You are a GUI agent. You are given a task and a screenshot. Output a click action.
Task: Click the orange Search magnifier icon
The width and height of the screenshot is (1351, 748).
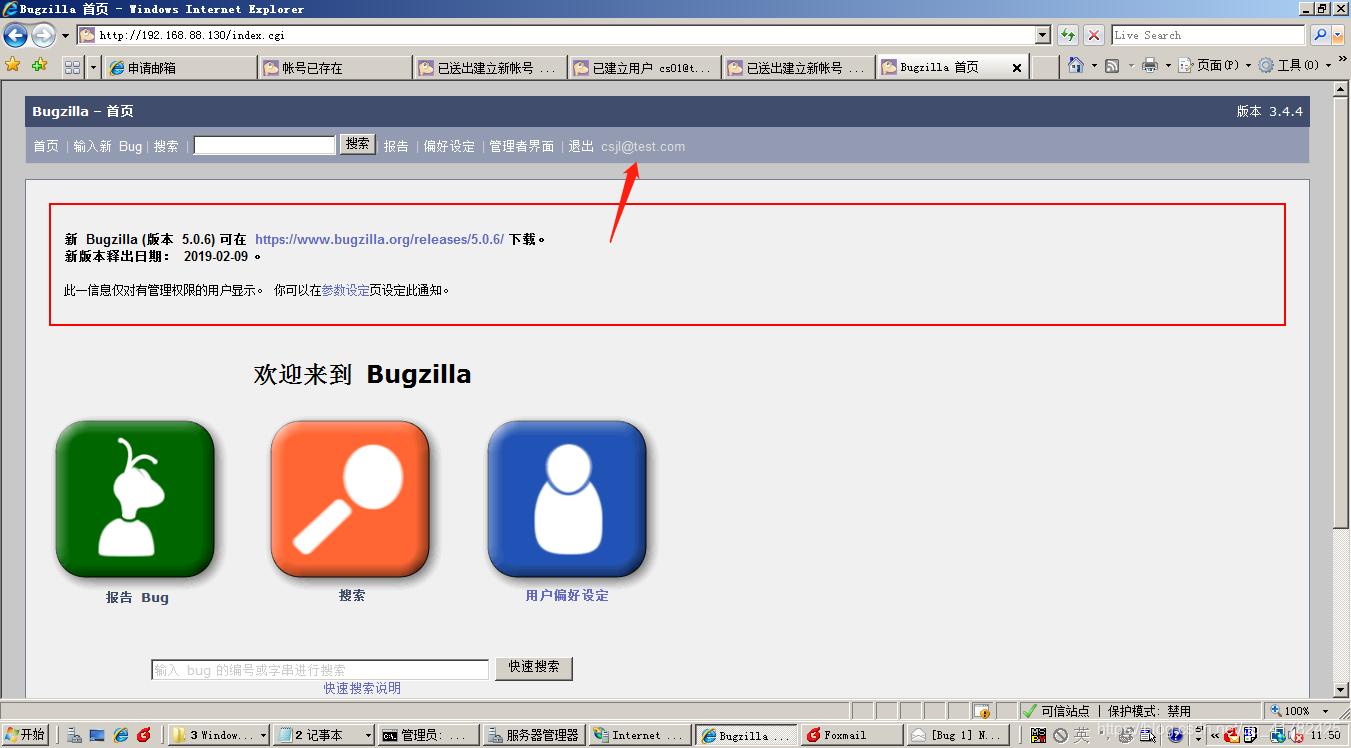coord(350,499)
